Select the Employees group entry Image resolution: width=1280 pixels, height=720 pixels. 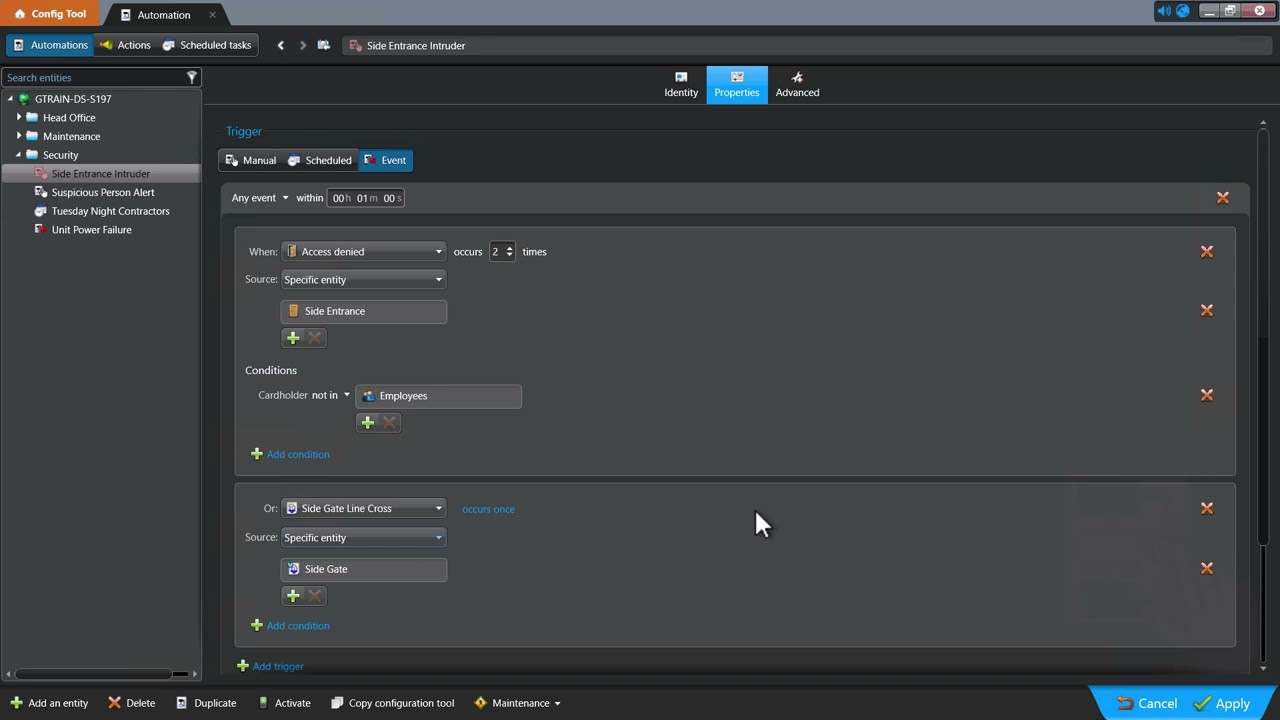[x=438, y=396]
